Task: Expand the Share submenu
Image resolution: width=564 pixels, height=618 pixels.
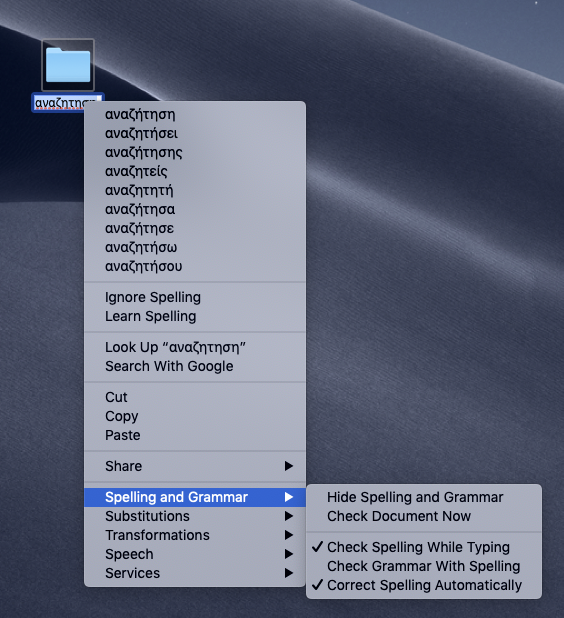Action: (x=195, y=466)
